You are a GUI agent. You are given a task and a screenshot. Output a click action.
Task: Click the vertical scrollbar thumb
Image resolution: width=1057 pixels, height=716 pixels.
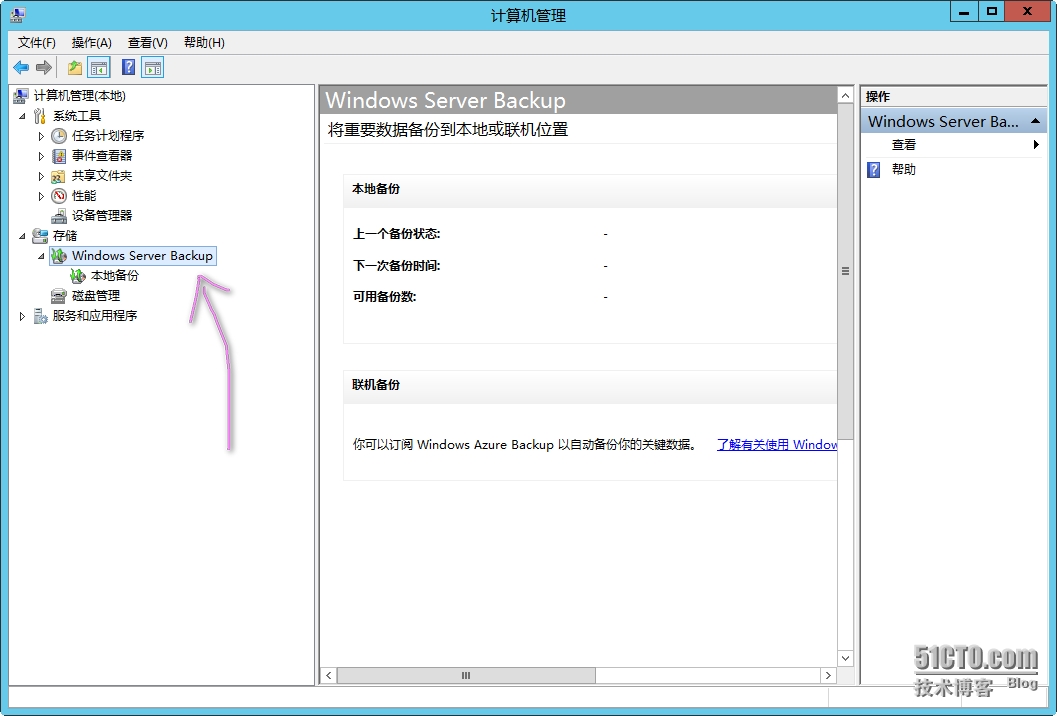tap(845, 272)
